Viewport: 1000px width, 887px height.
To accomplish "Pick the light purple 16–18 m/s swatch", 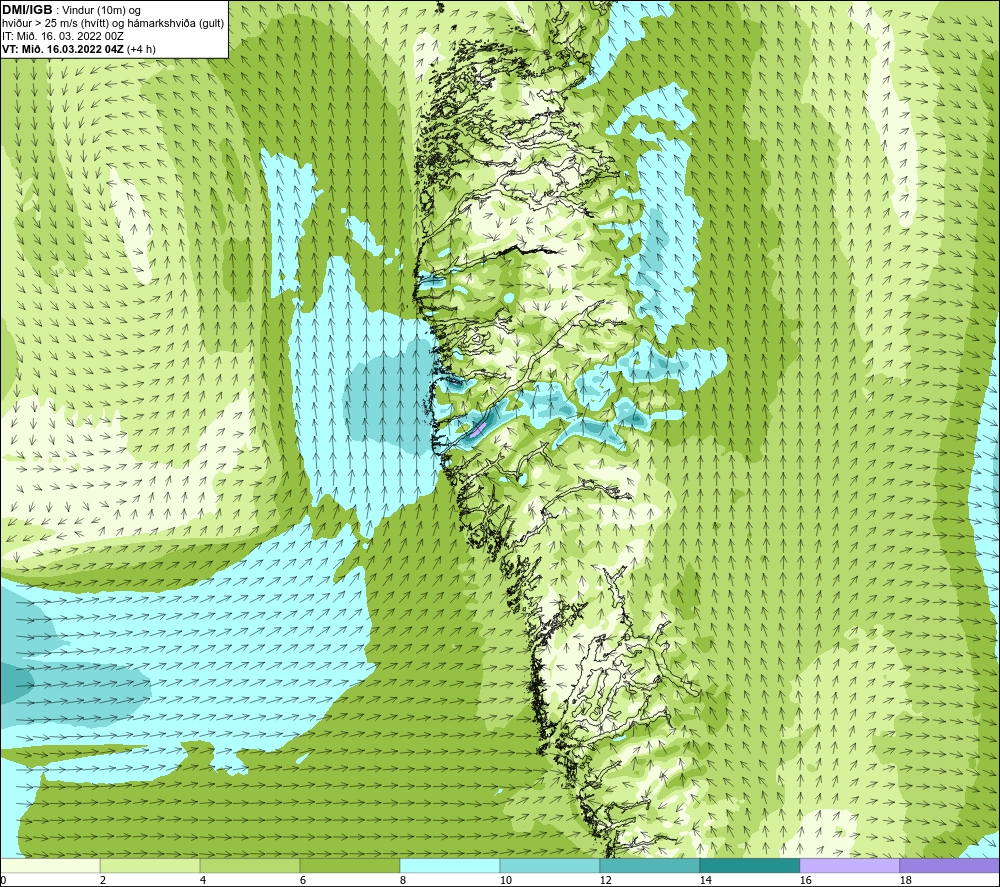I will point(849,865).
